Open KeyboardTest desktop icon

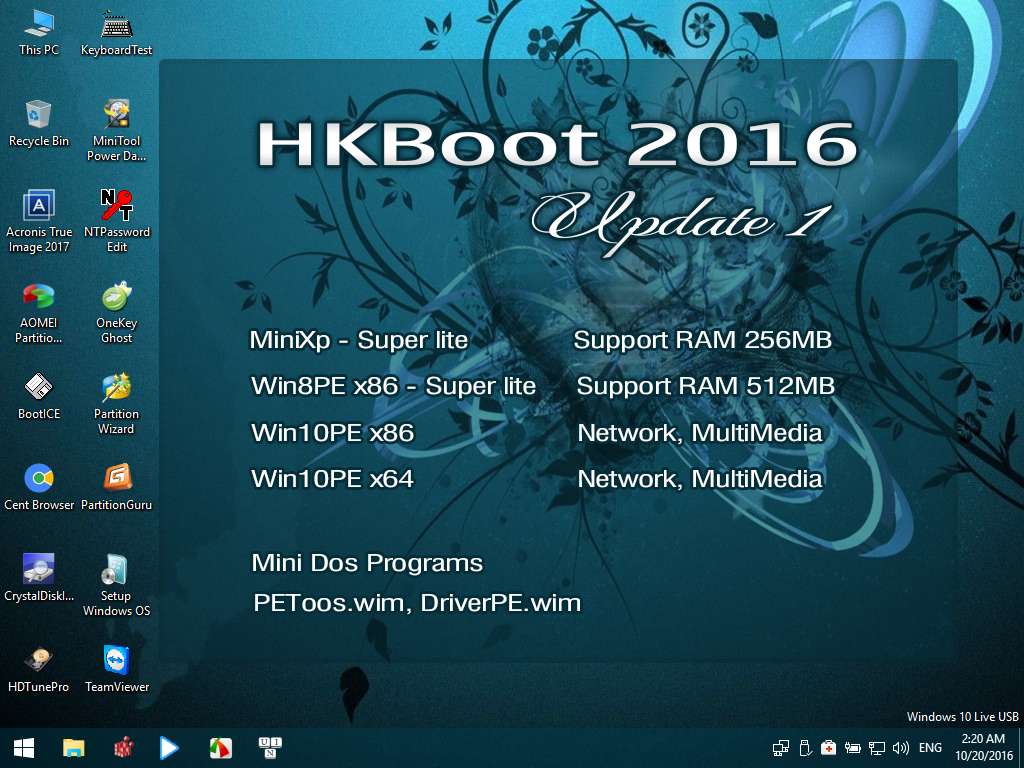[x=116, y=33]
